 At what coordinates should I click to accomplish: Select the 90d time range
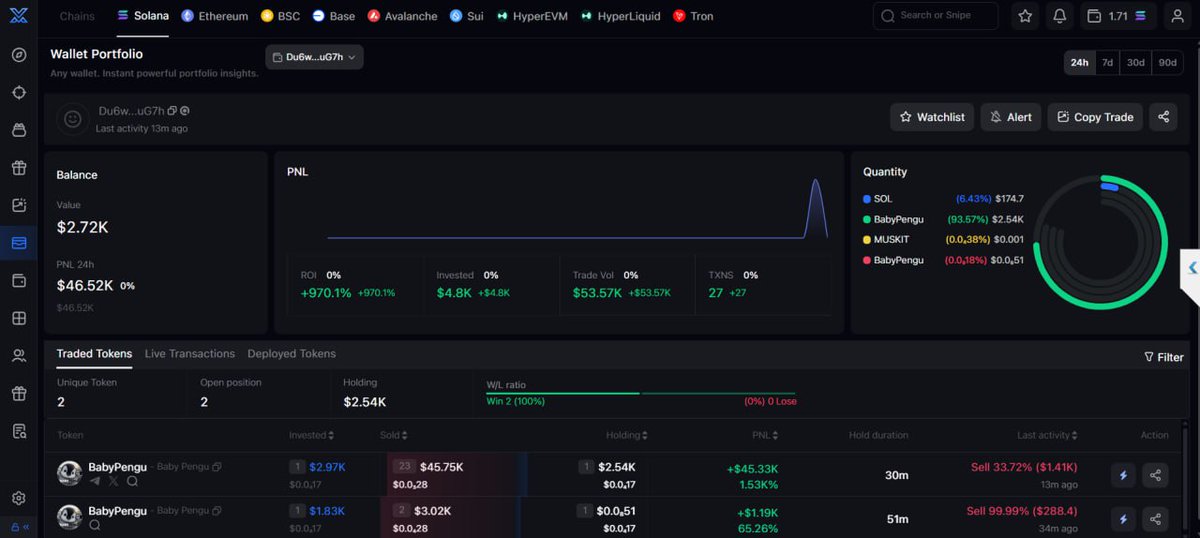point(1167,62)
